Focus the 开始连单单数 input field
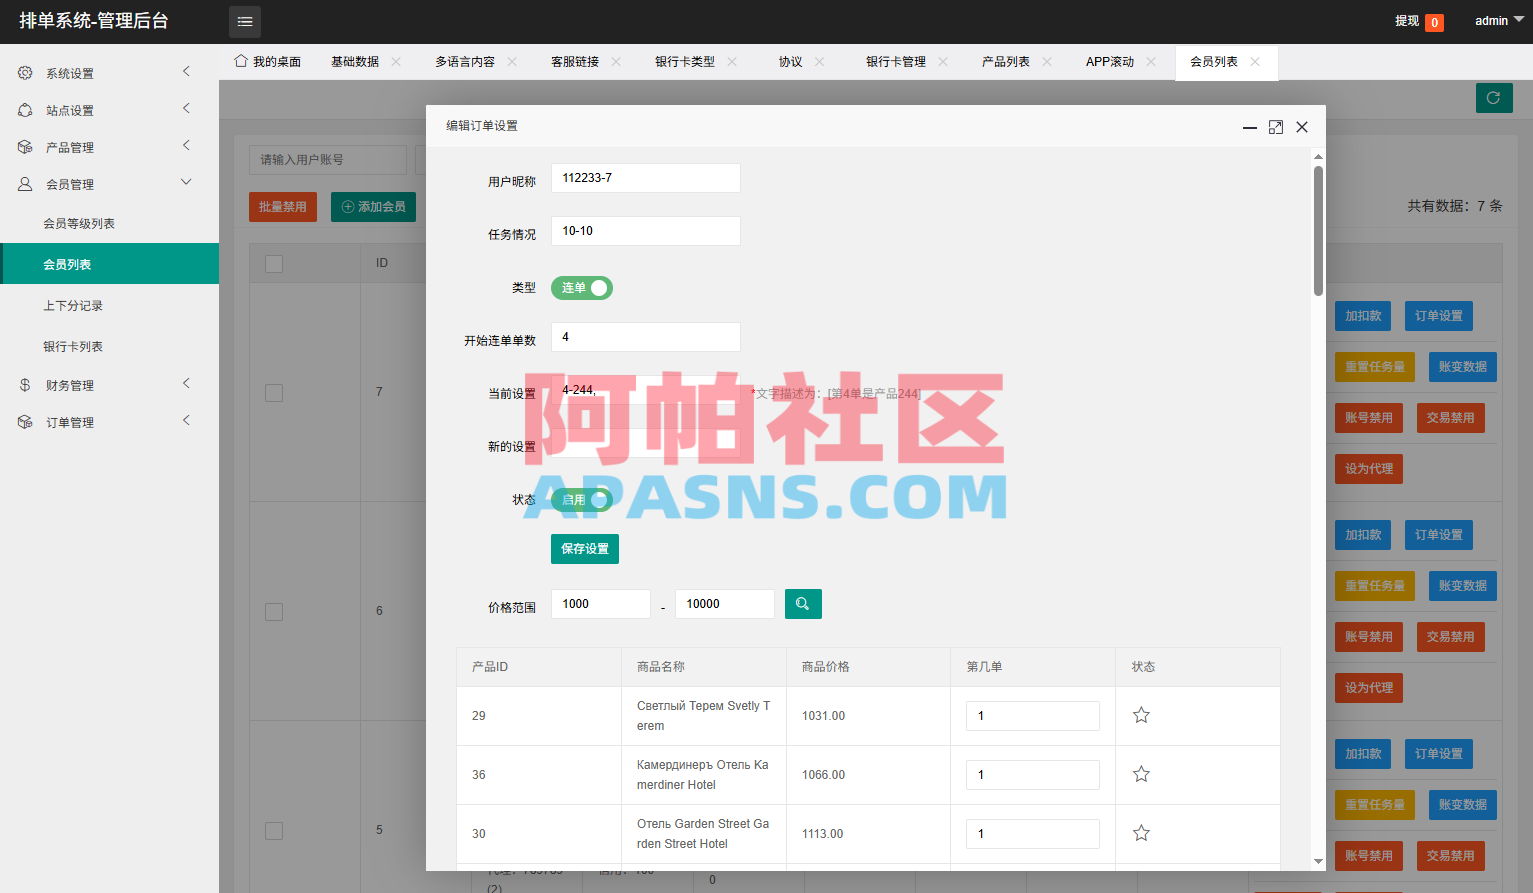1533x893 pixels. 646,337
